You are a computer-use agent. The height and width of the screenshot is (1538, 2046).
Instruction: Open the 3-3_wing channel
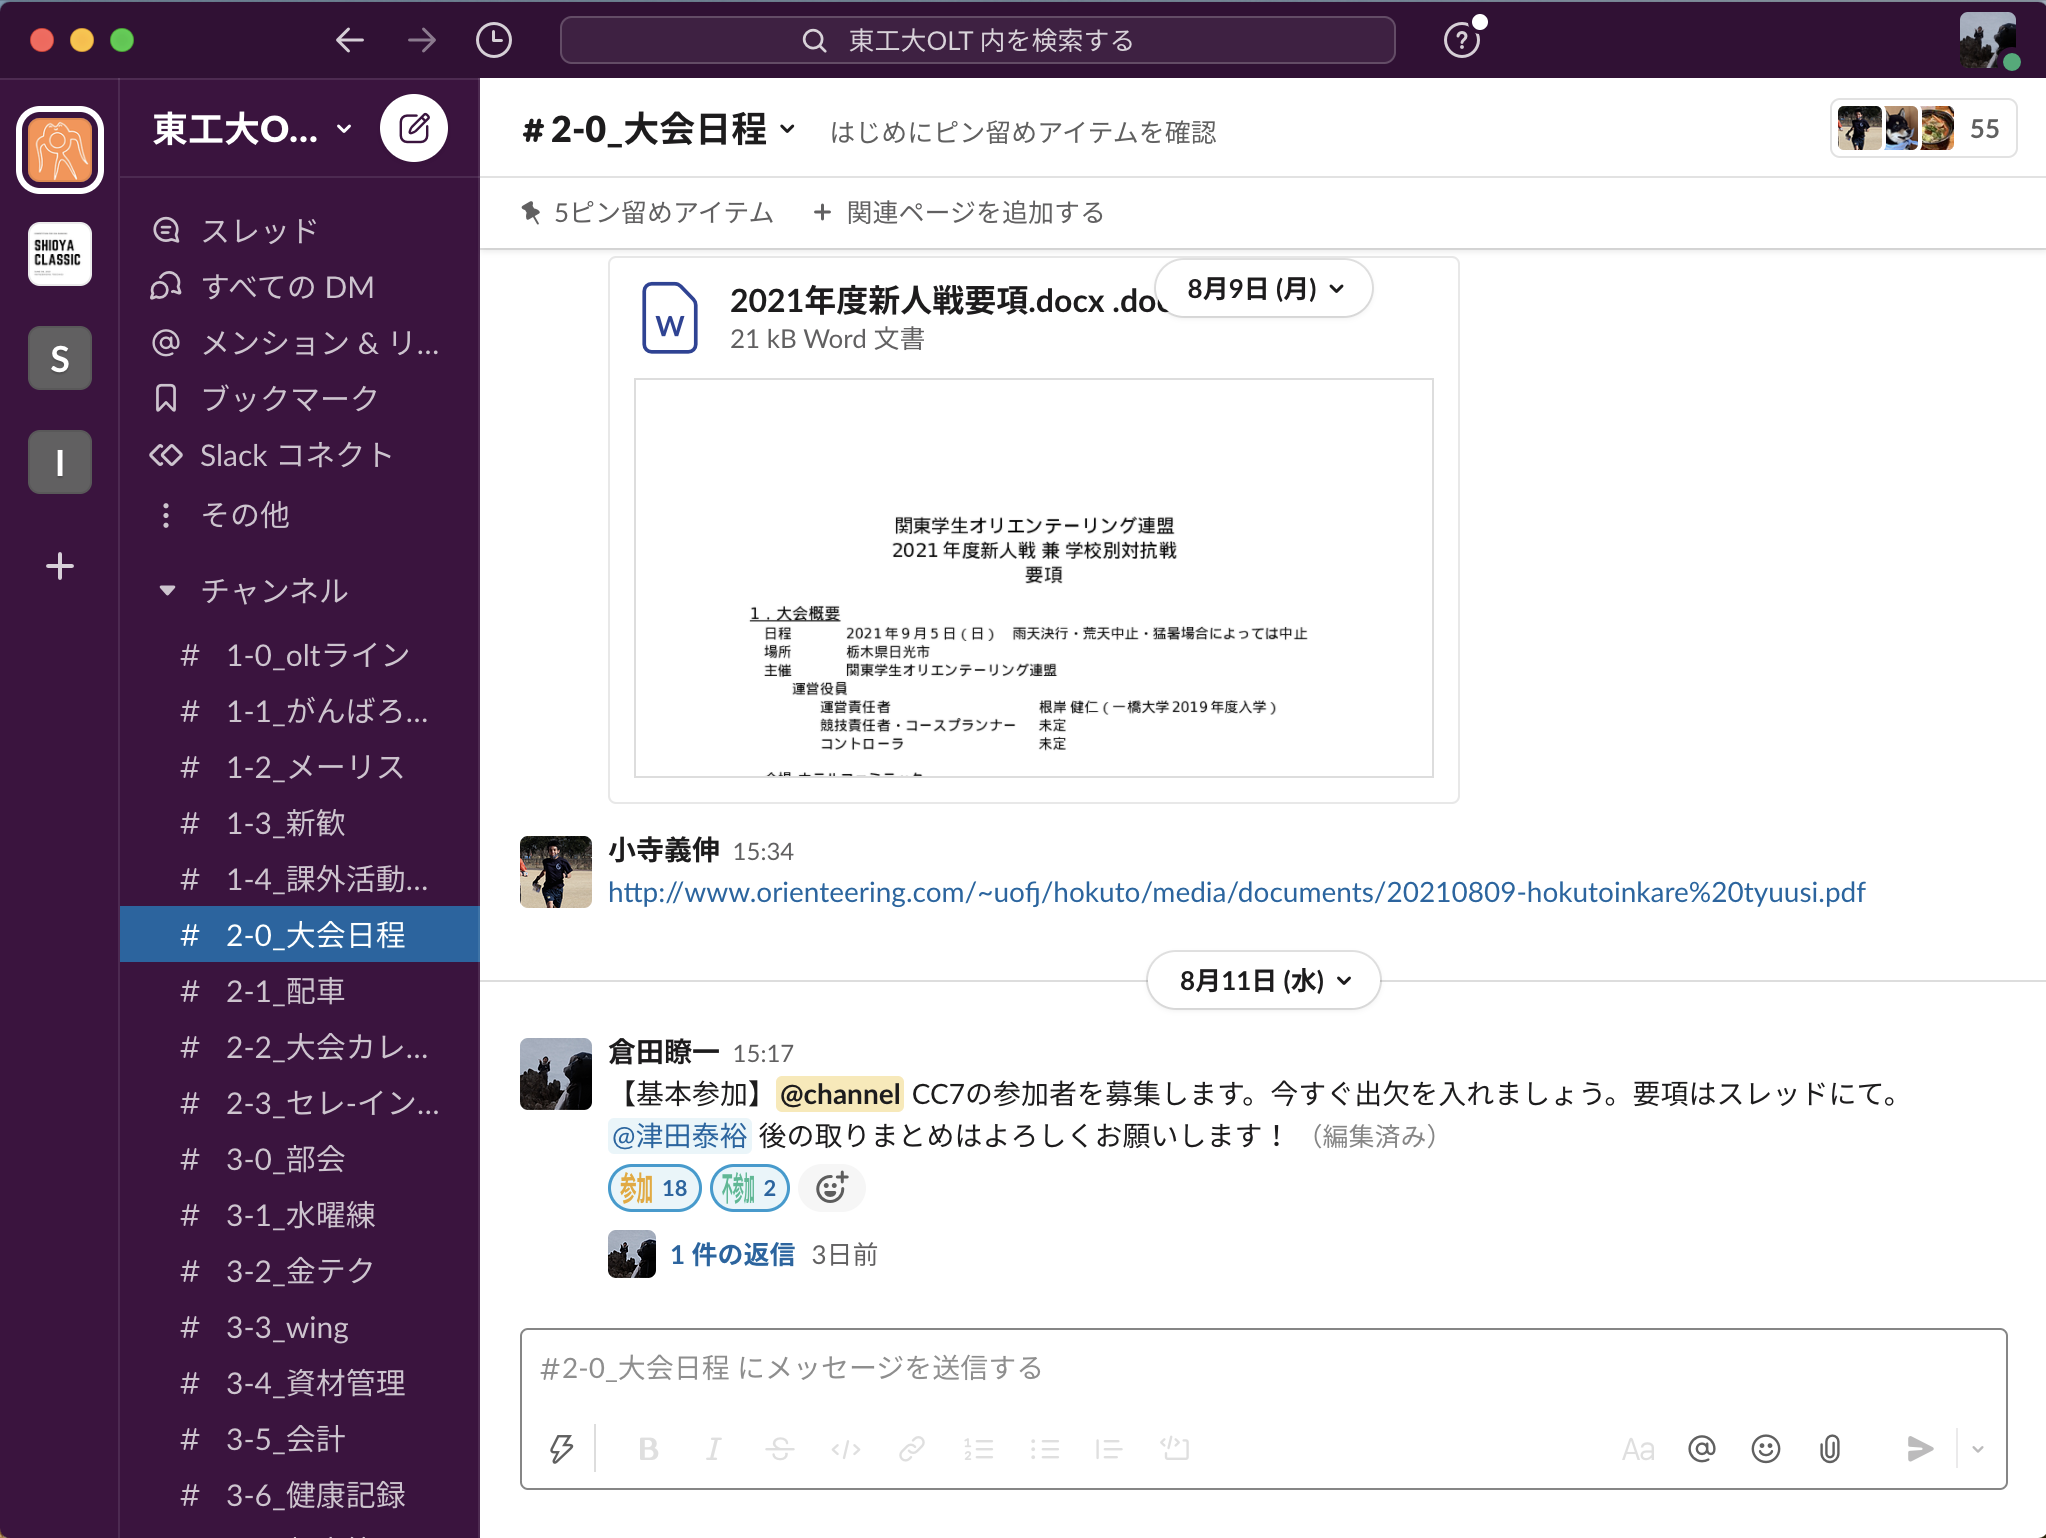tap(300, 1326)
